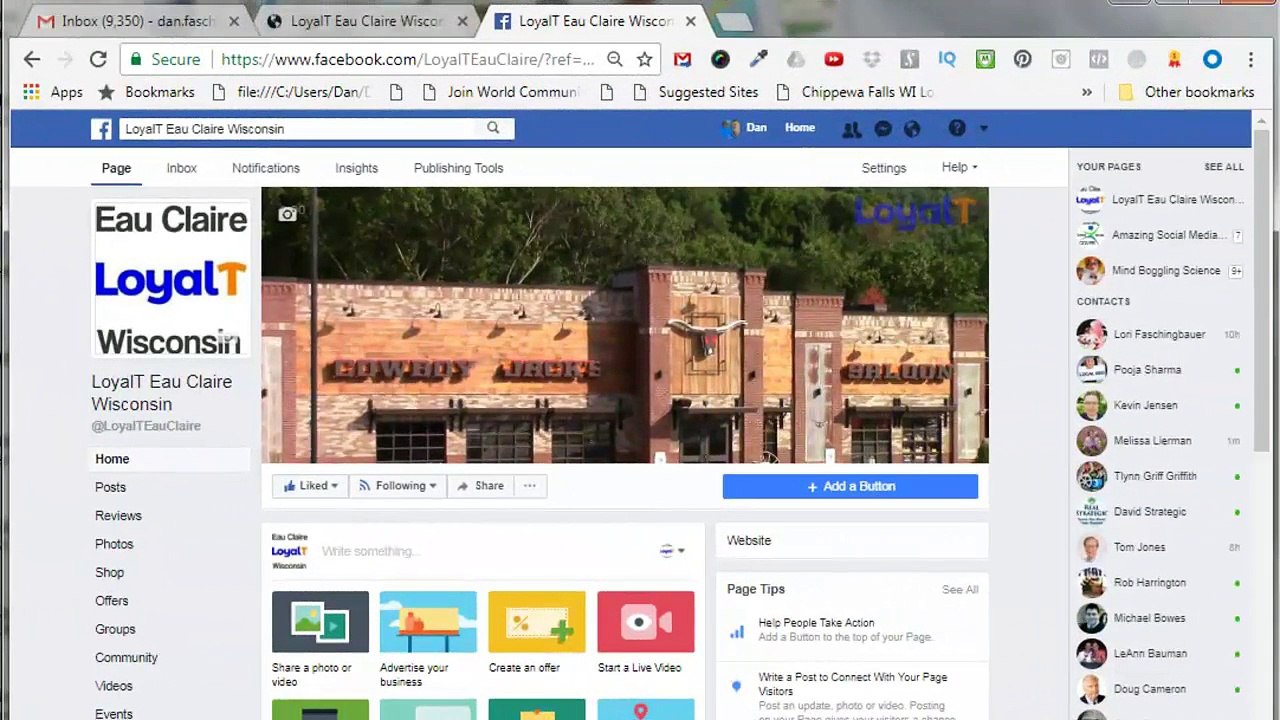The image size is (1280, 720).
Task: Open chat with Pooja Sharma
Action: [1160, 370]
